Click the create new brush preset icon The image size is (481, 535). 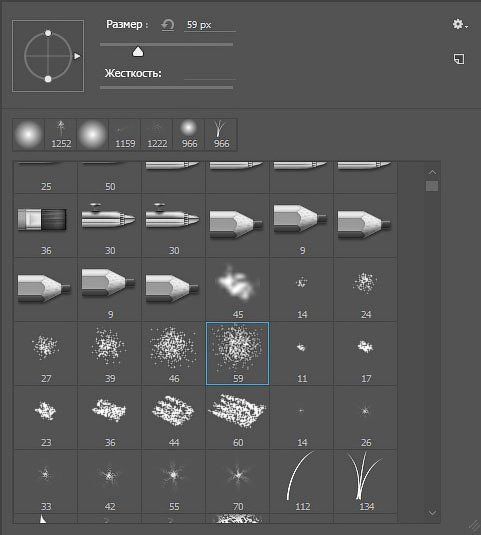coord(459,59)
